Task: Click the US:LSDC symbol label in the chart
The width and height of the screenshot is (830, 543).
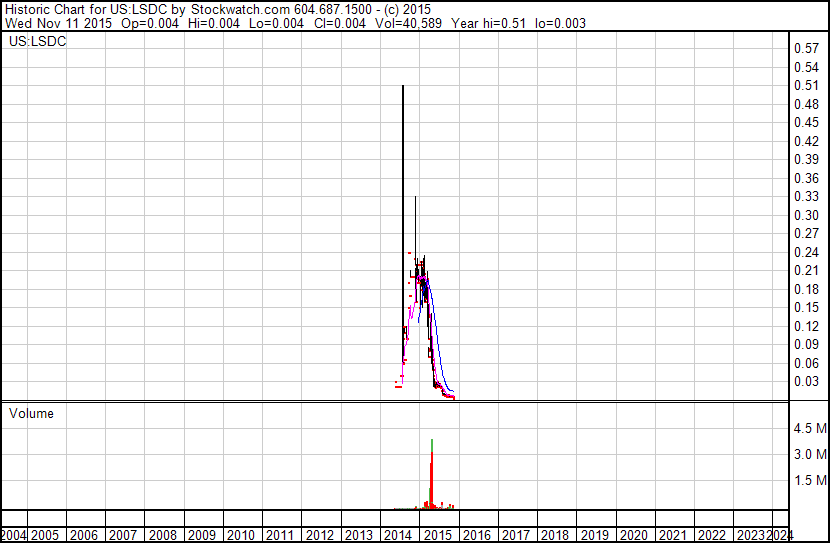Action: click(38, 41)
